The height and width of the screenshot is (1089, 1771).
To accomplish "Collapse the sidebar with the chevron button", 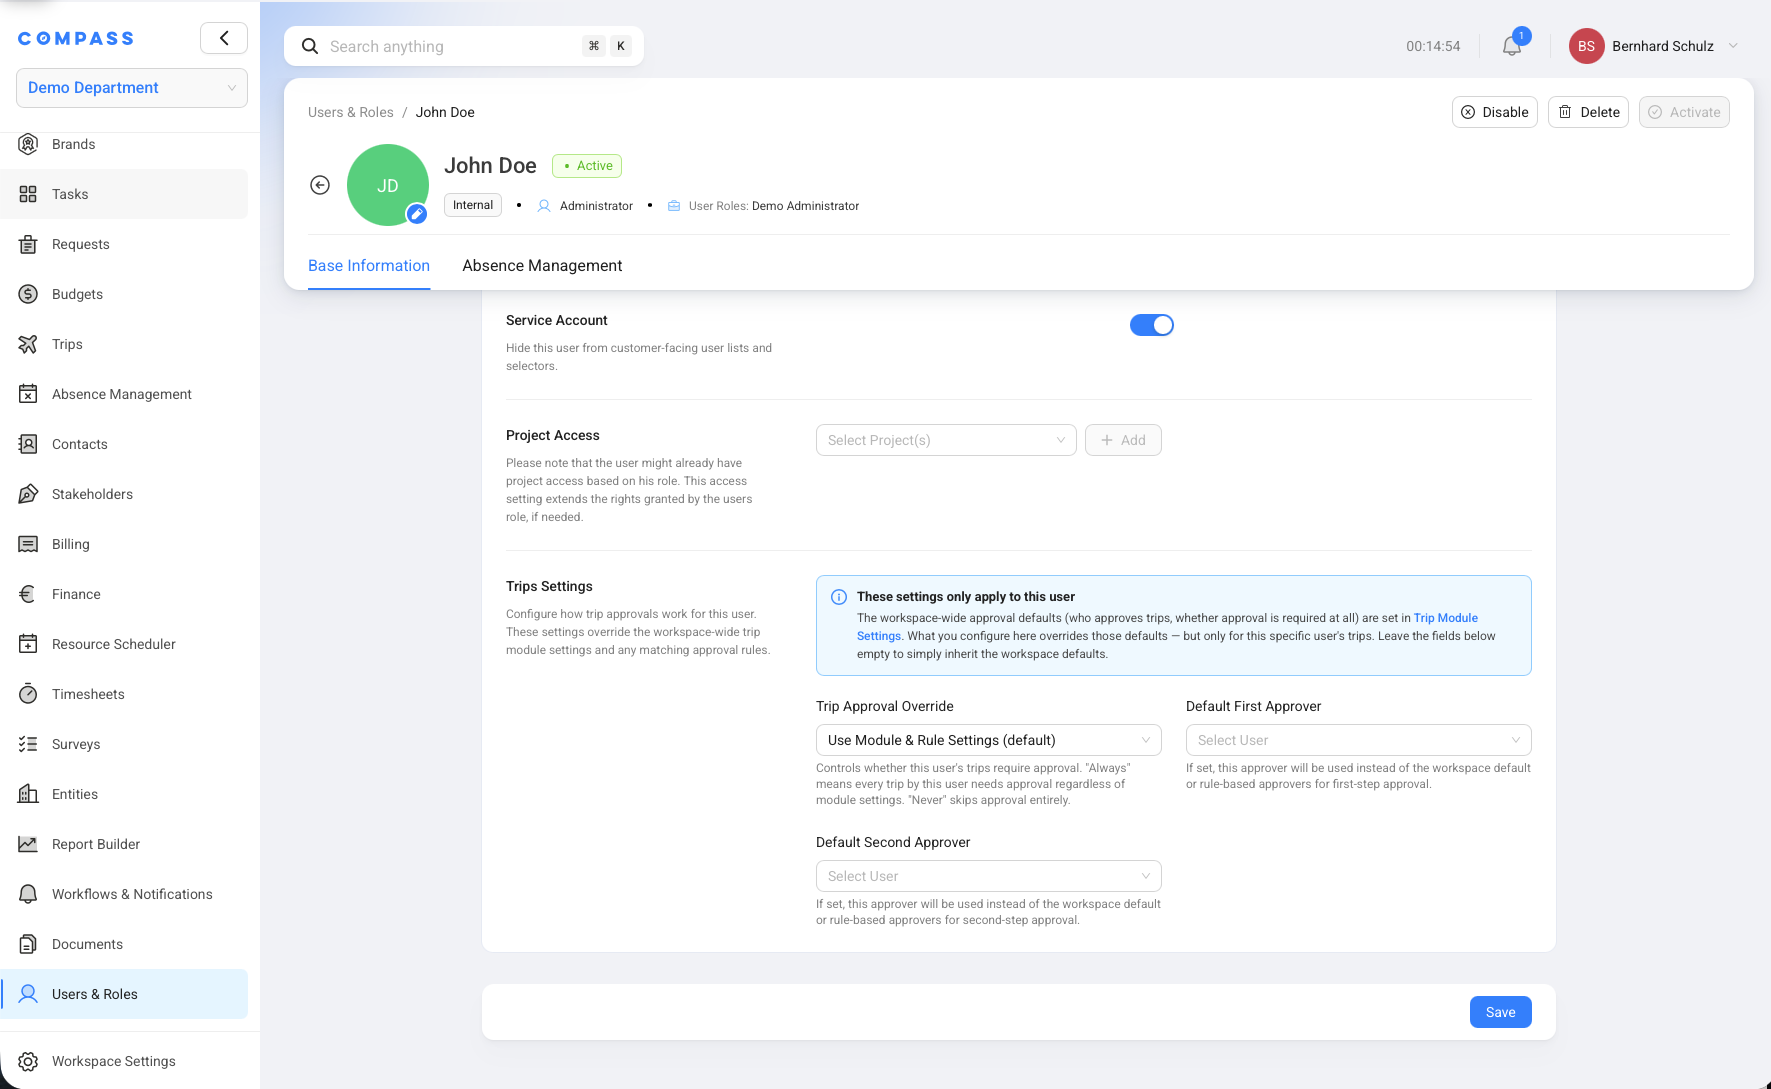I will click(x=224, y=38).
